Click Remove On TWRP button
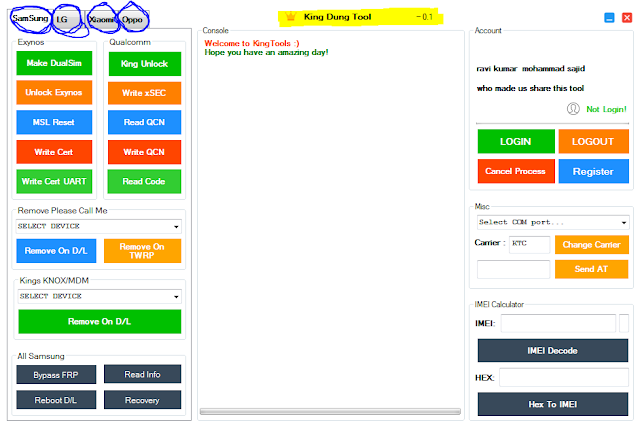The height and width of the screenshot is (431, 640). pos(142,251)
